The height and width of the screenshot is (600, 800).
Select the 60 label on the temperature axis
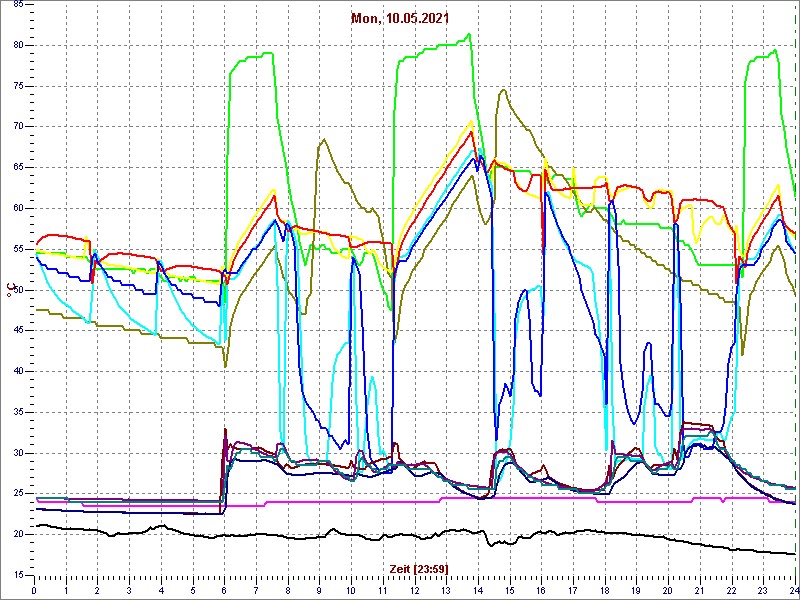(18, 208)
